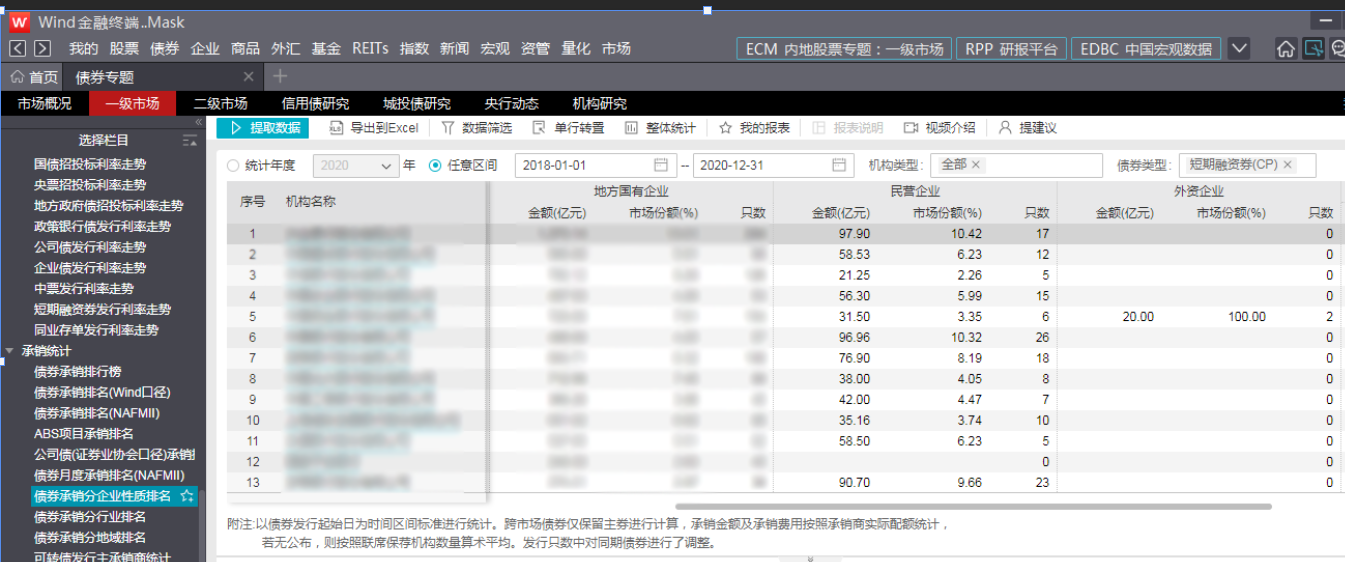Viewport: 1345px width, 562px height.
Task: Switch to 市场概况 tab
Action: [44, 103]
